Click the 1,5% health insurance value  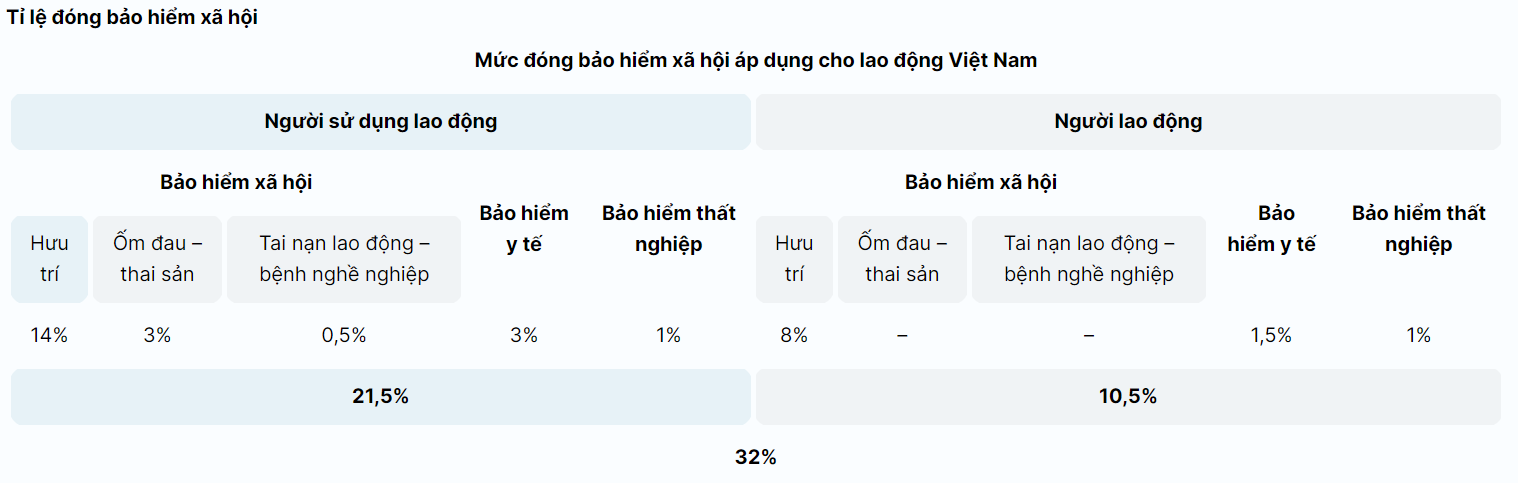click(1271, 336)
